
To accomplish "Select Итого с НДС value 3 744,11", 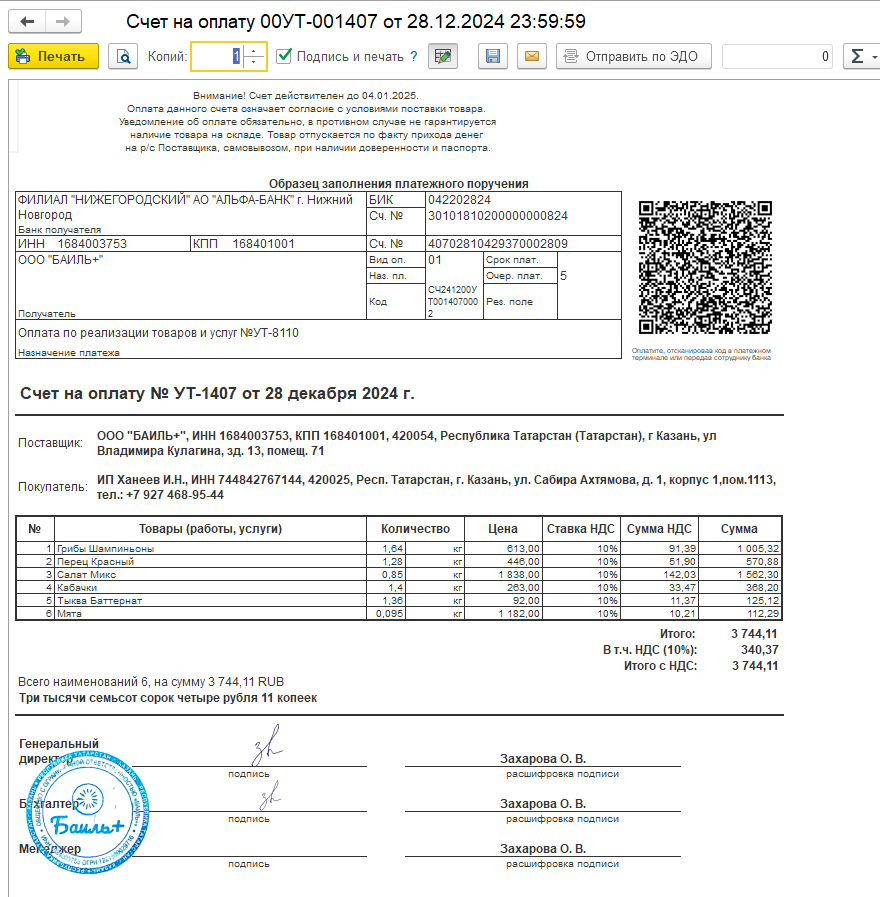I will pyautogui.click(x=755, y=666).
